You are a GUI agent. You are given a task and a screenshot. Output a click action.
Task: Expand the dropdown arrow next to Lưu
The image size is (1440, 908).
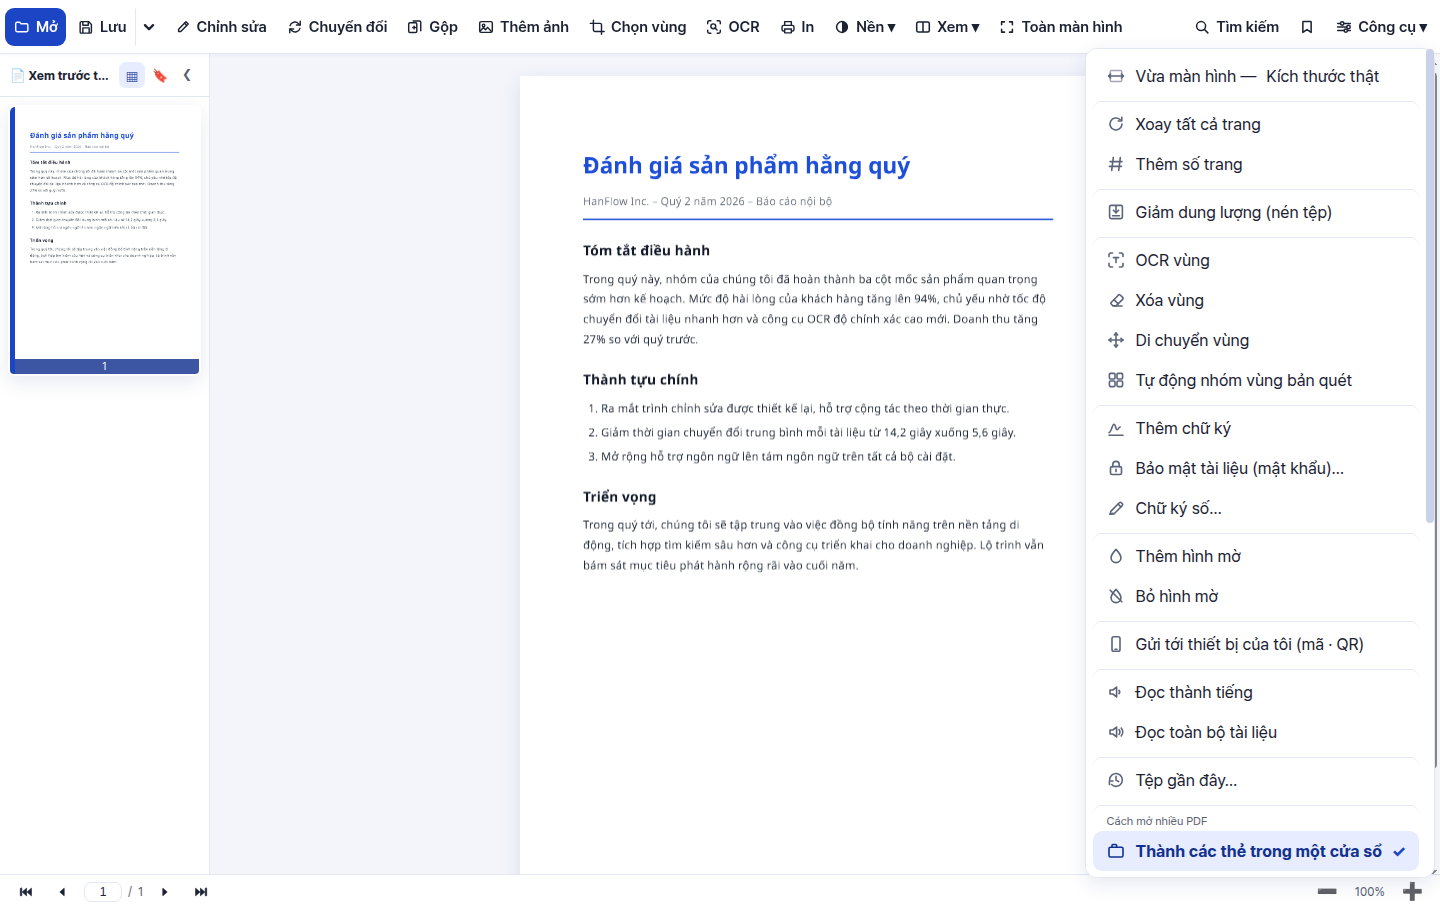(x=149, y=27)
